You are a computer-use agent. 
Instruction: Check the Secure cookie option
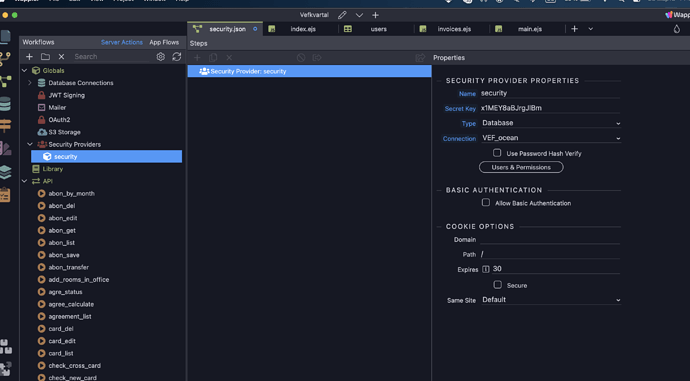(x=497, y=285)
